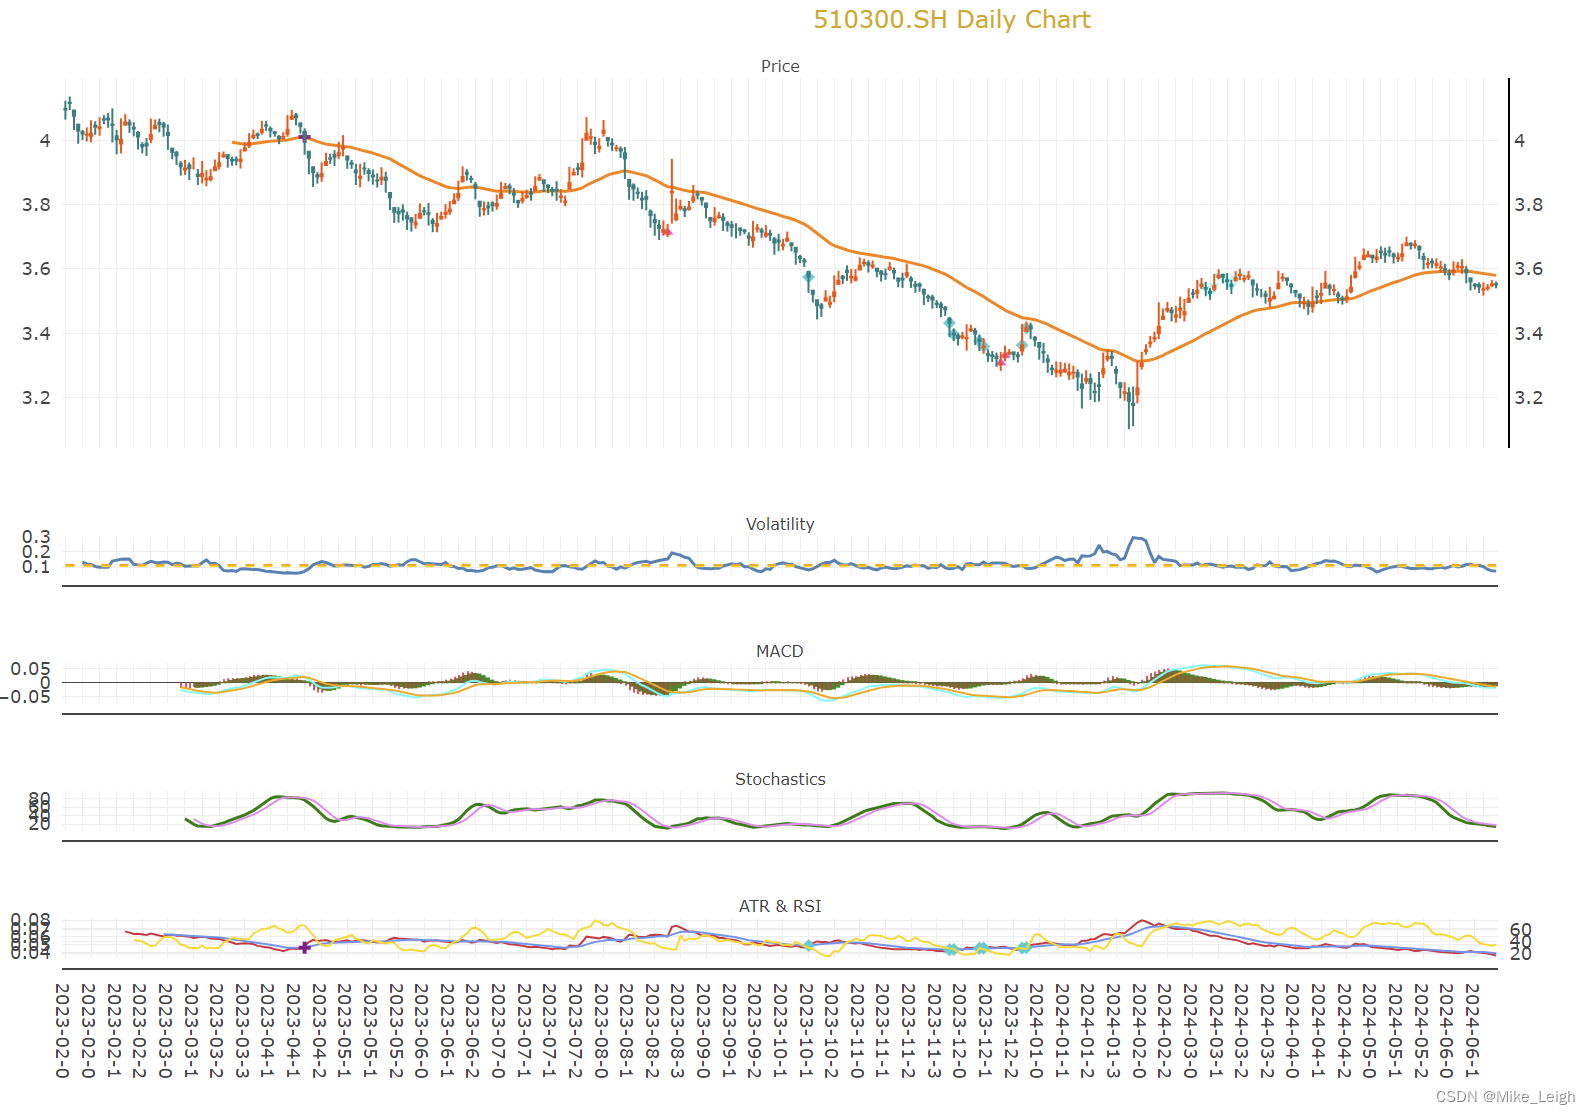Screen dimensions: 1590x1115
Task: Click the 60 tick on the RSI axis
Action: coord(1520,930)
